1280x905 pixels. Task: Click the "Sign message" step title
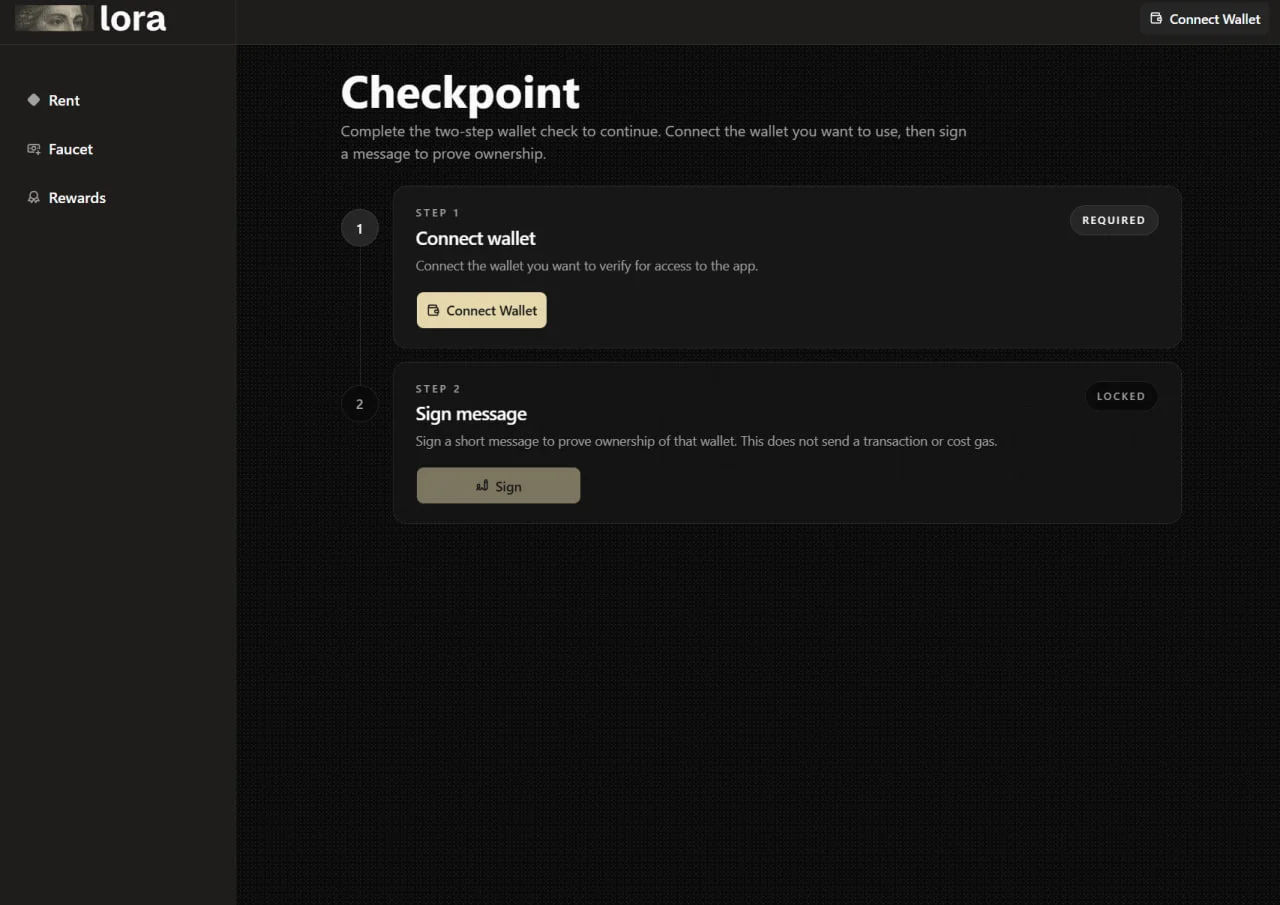point(471,414)
